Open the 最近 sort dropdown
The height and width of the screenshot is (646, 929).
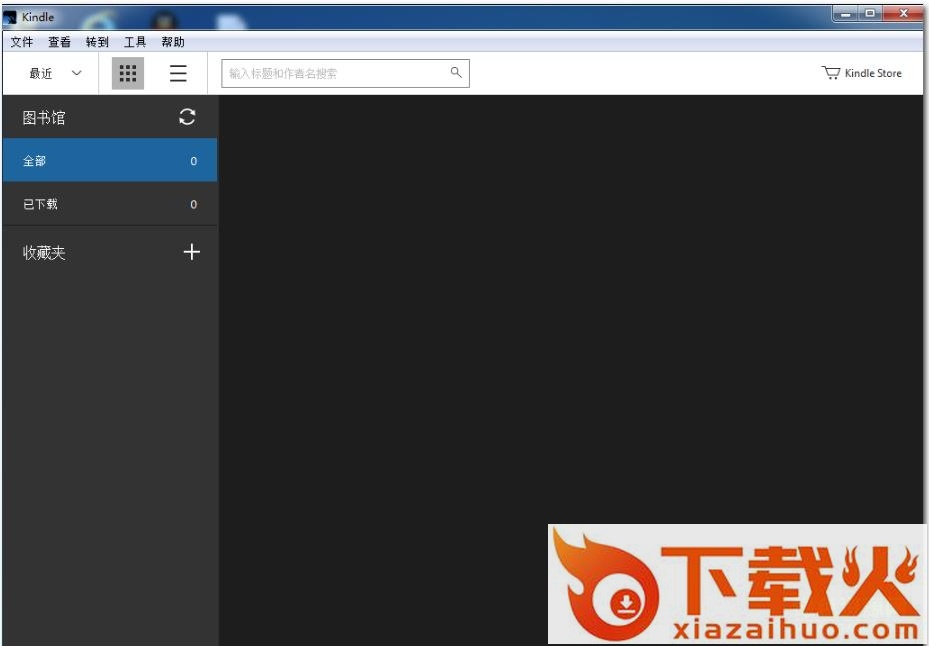[55, 73]
